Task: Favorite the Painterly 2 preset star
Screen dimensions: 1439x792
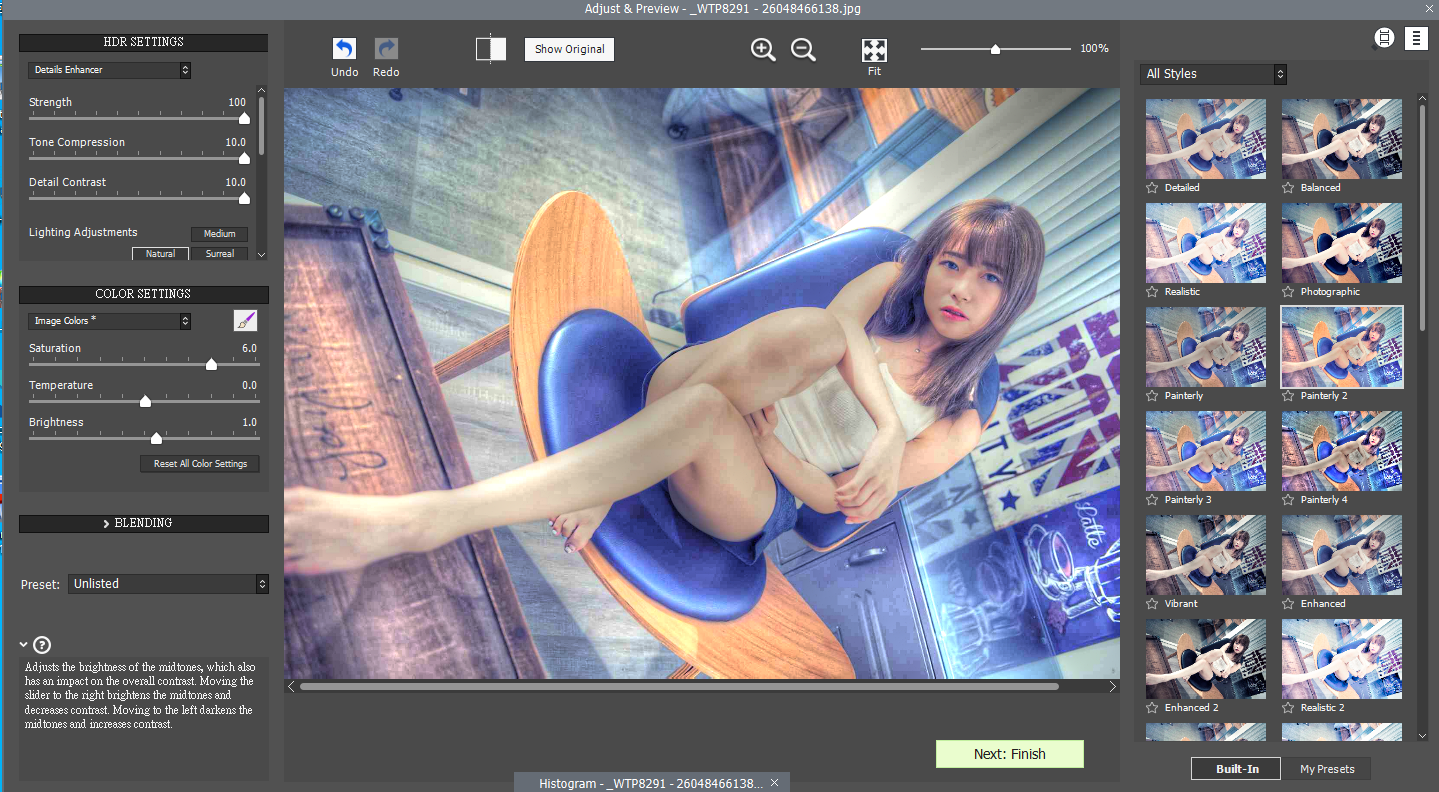Action: 1288,395
